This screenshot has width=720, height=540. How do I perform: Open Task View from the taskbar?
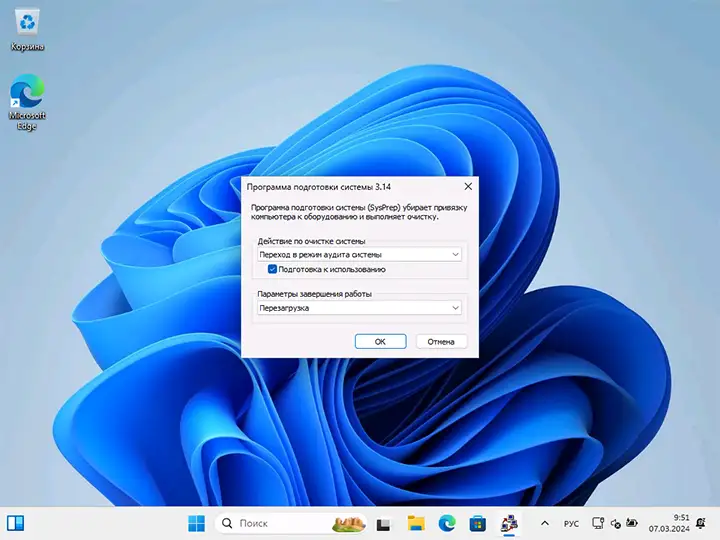click(383, 523)
